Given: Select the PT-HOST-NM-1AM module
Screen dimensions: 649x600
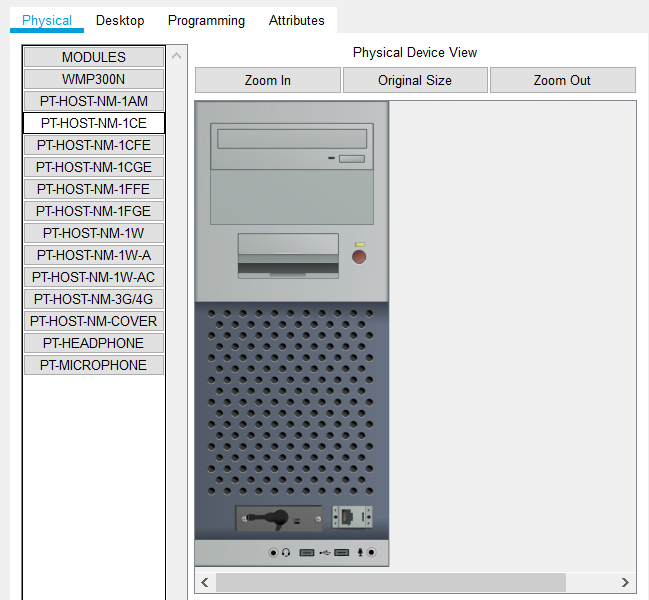Looking at the screenshot, I should tap(94, 101).
